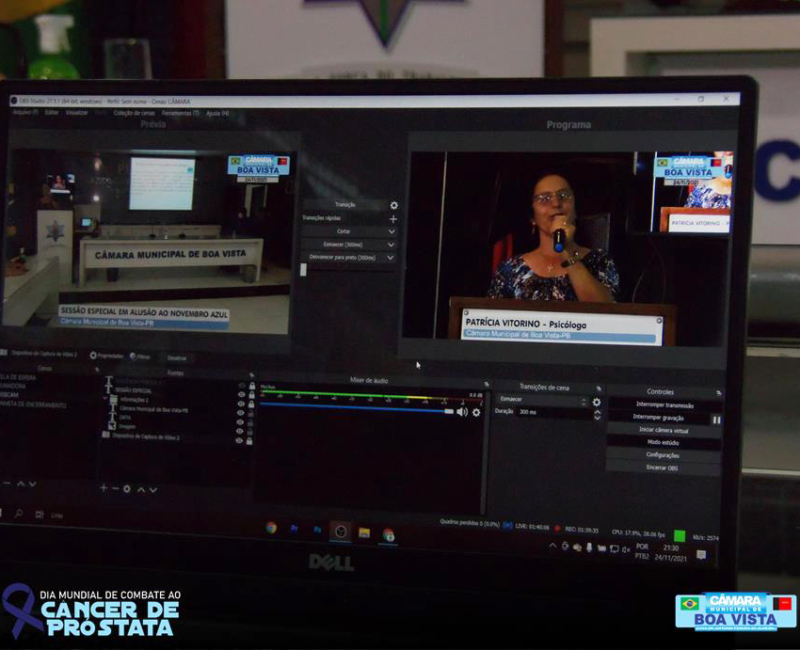Add a quick transition with plus icon

pos(393,218)
